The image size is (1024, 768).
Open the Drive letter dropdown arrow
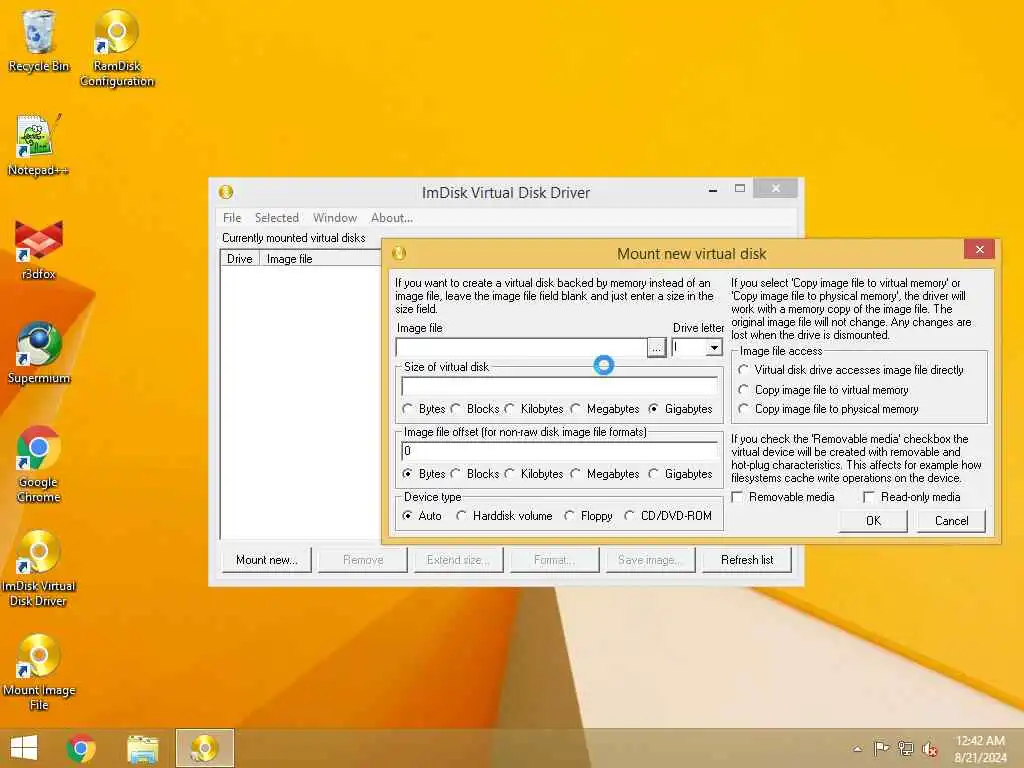tap(714, 348)
